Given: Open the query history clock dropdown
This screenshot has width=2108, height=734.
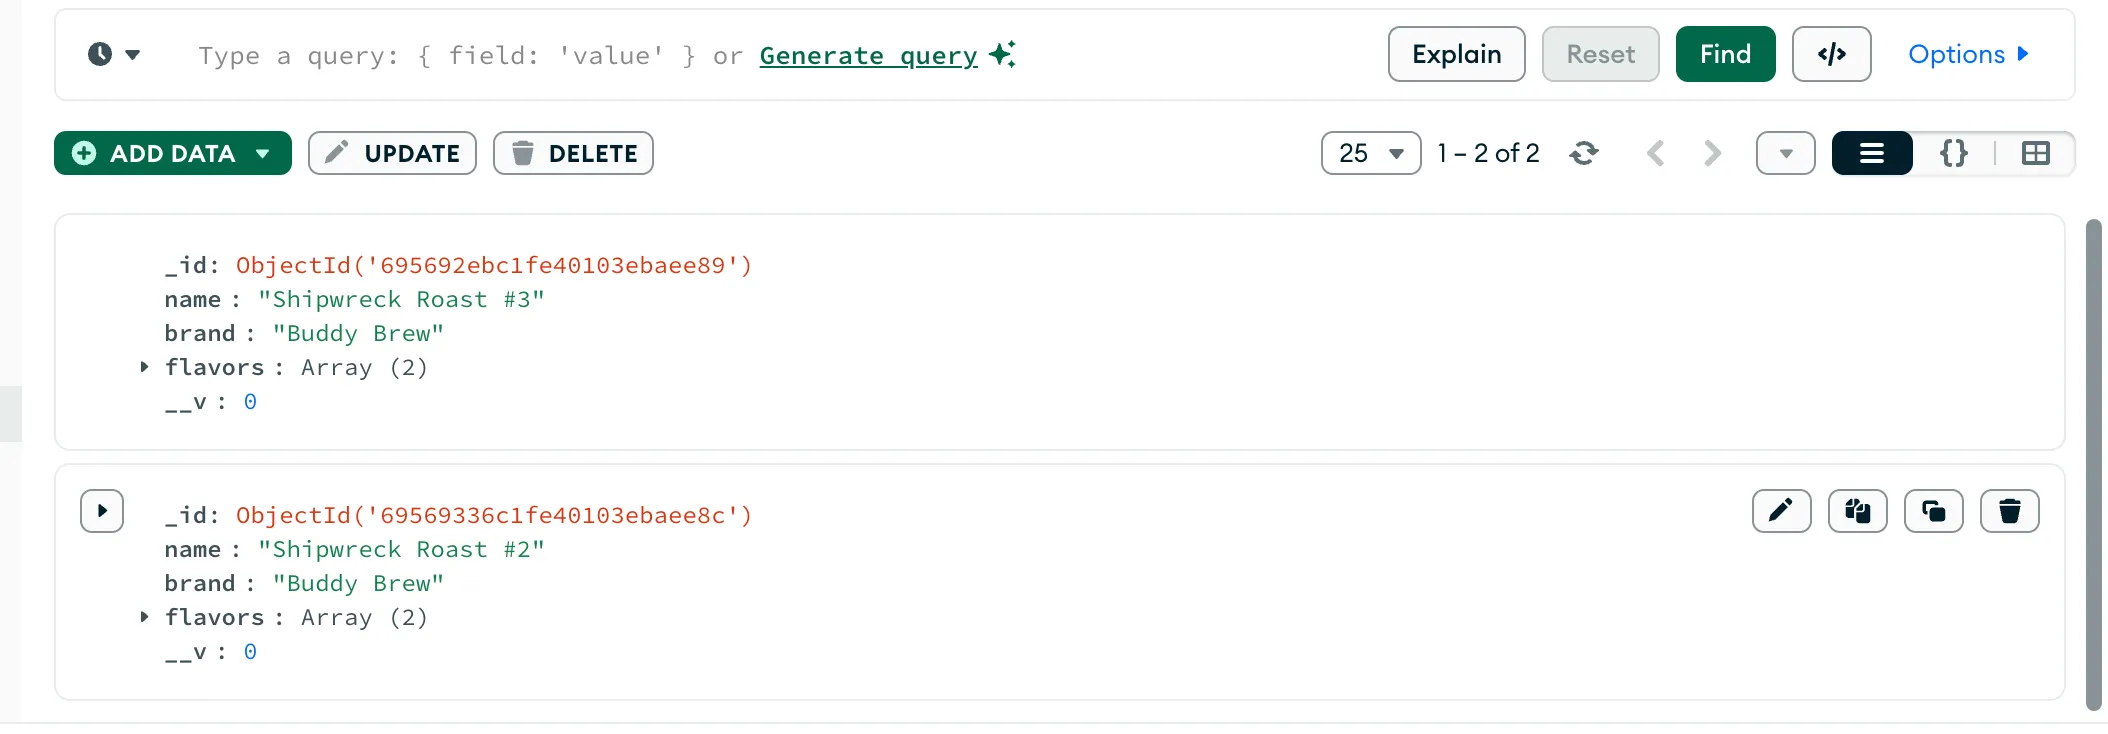Looking at the screenshot, I should [x=113, y=54].
